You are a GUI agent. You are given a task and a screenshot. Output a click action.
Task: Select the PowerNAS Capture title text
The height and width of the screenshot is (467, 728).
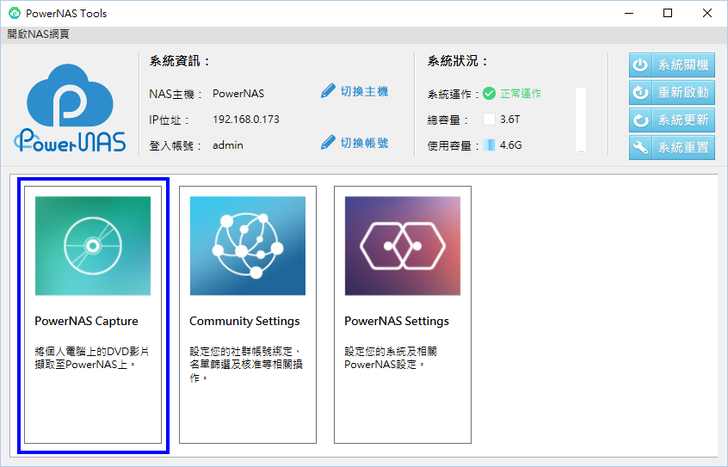[86, 321]
